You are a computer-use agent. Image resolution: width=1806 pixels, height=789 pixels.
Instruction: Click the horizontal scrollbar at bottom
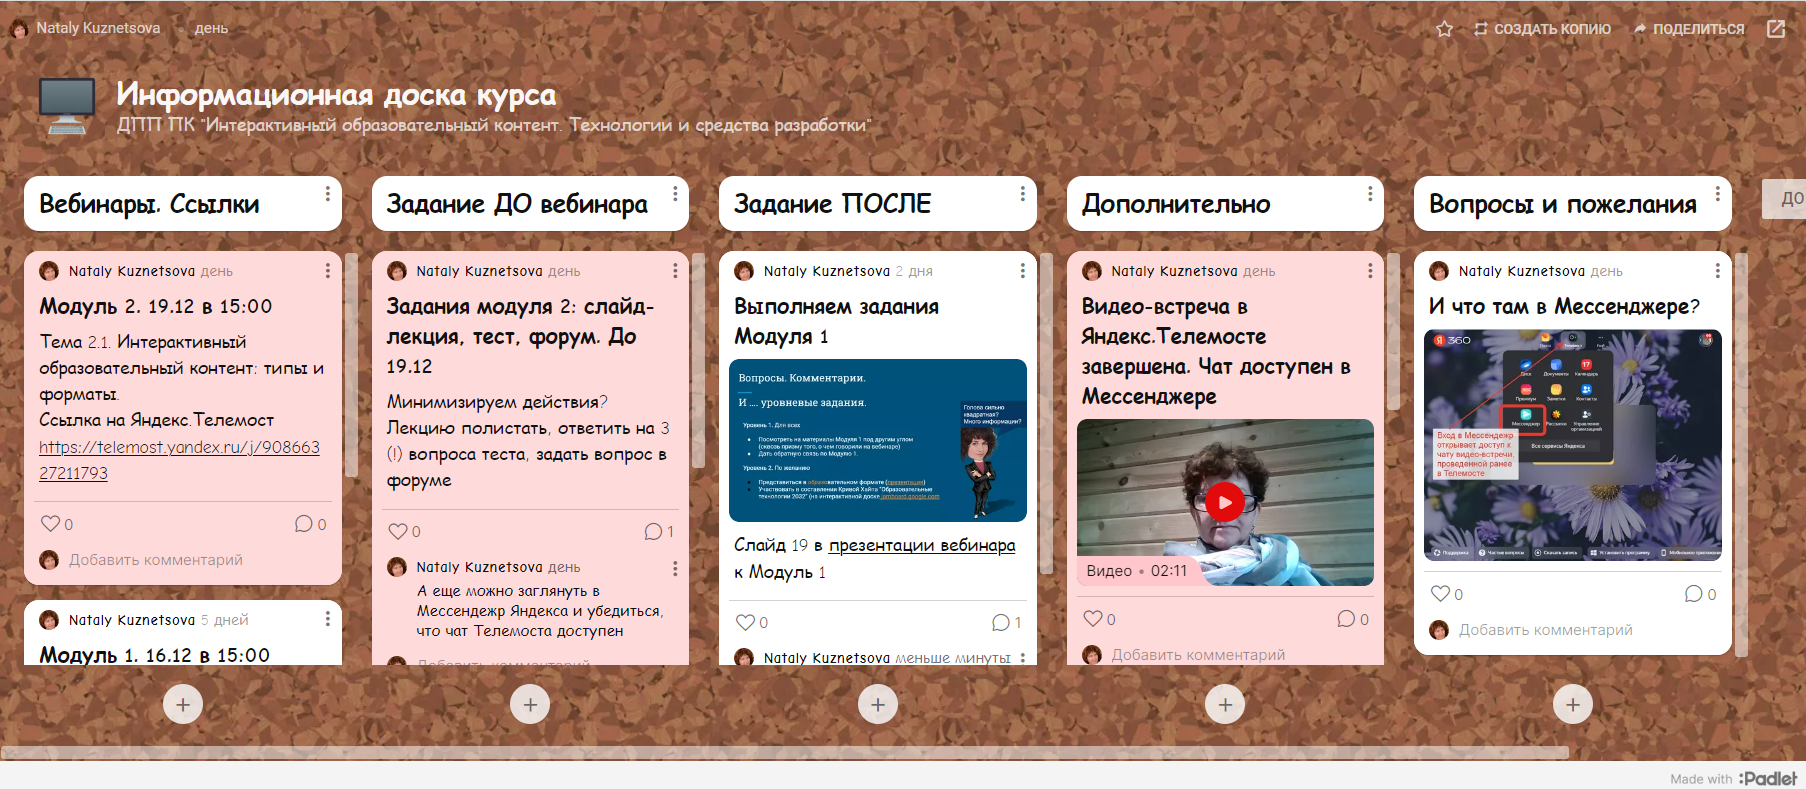coord(785,752)
